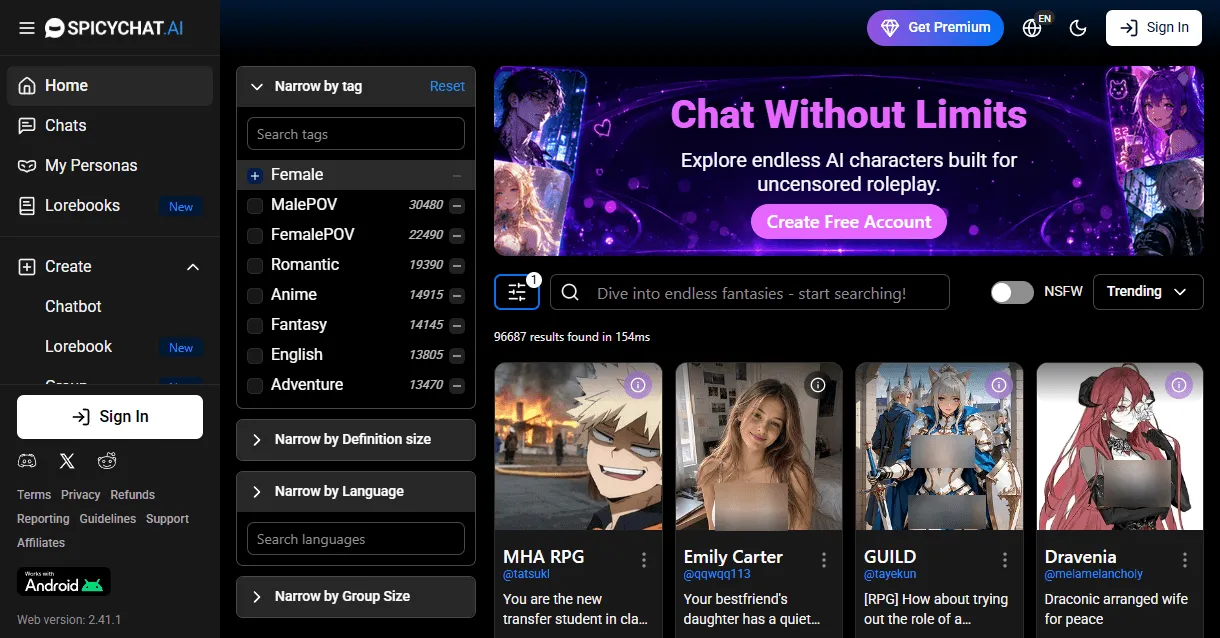The width and height of the screenshot is (1220, 638).
Task: Open the Guidelines footer link
Action: pyautogui.click(x=108, y=519)
